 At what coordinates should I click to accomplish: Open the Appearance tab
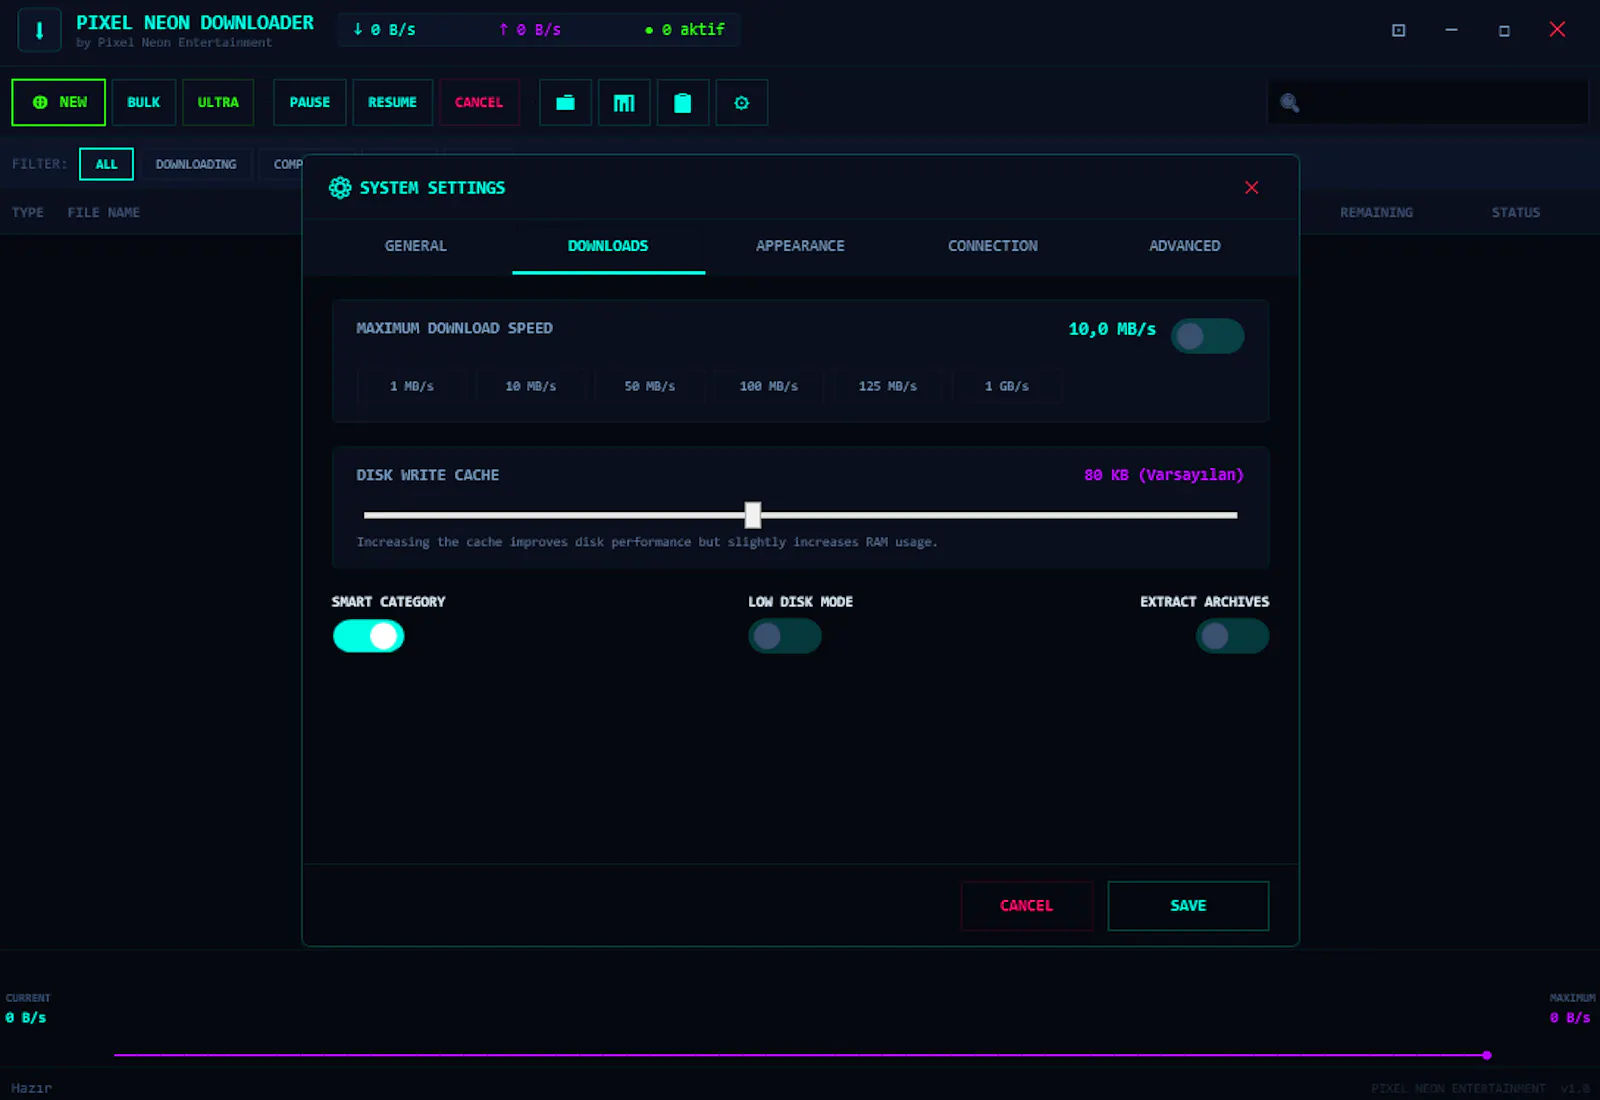(x=800, y=246)
